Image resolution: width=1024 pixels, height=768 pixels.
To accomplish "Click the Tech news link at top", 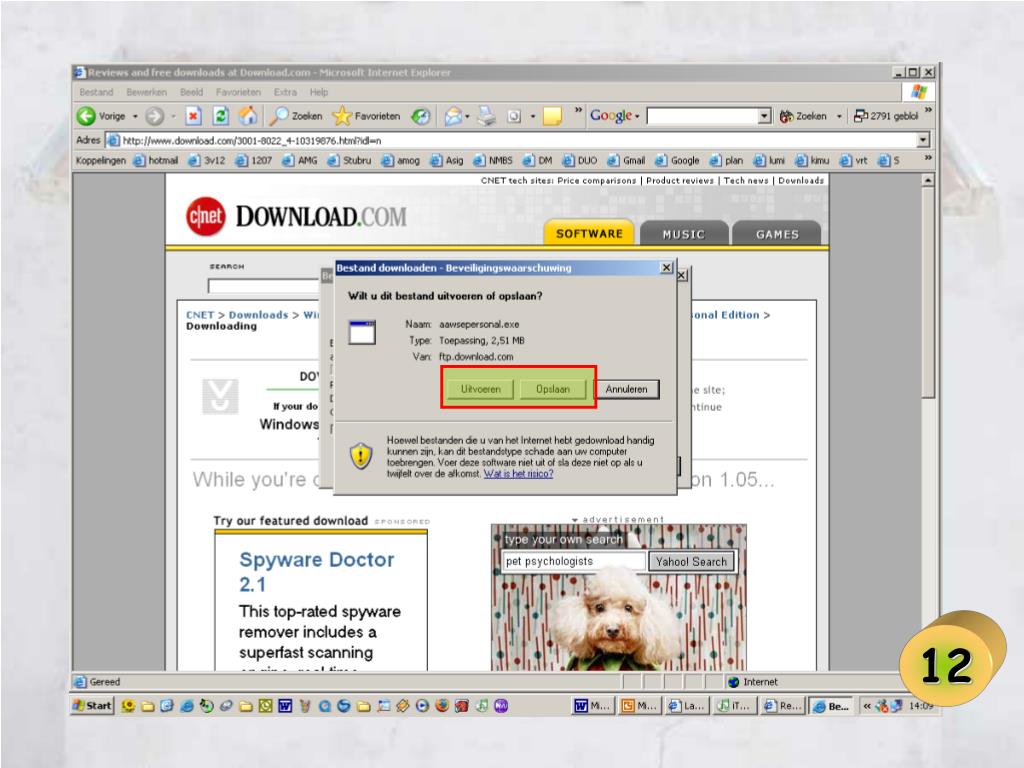I will point(746,180).
